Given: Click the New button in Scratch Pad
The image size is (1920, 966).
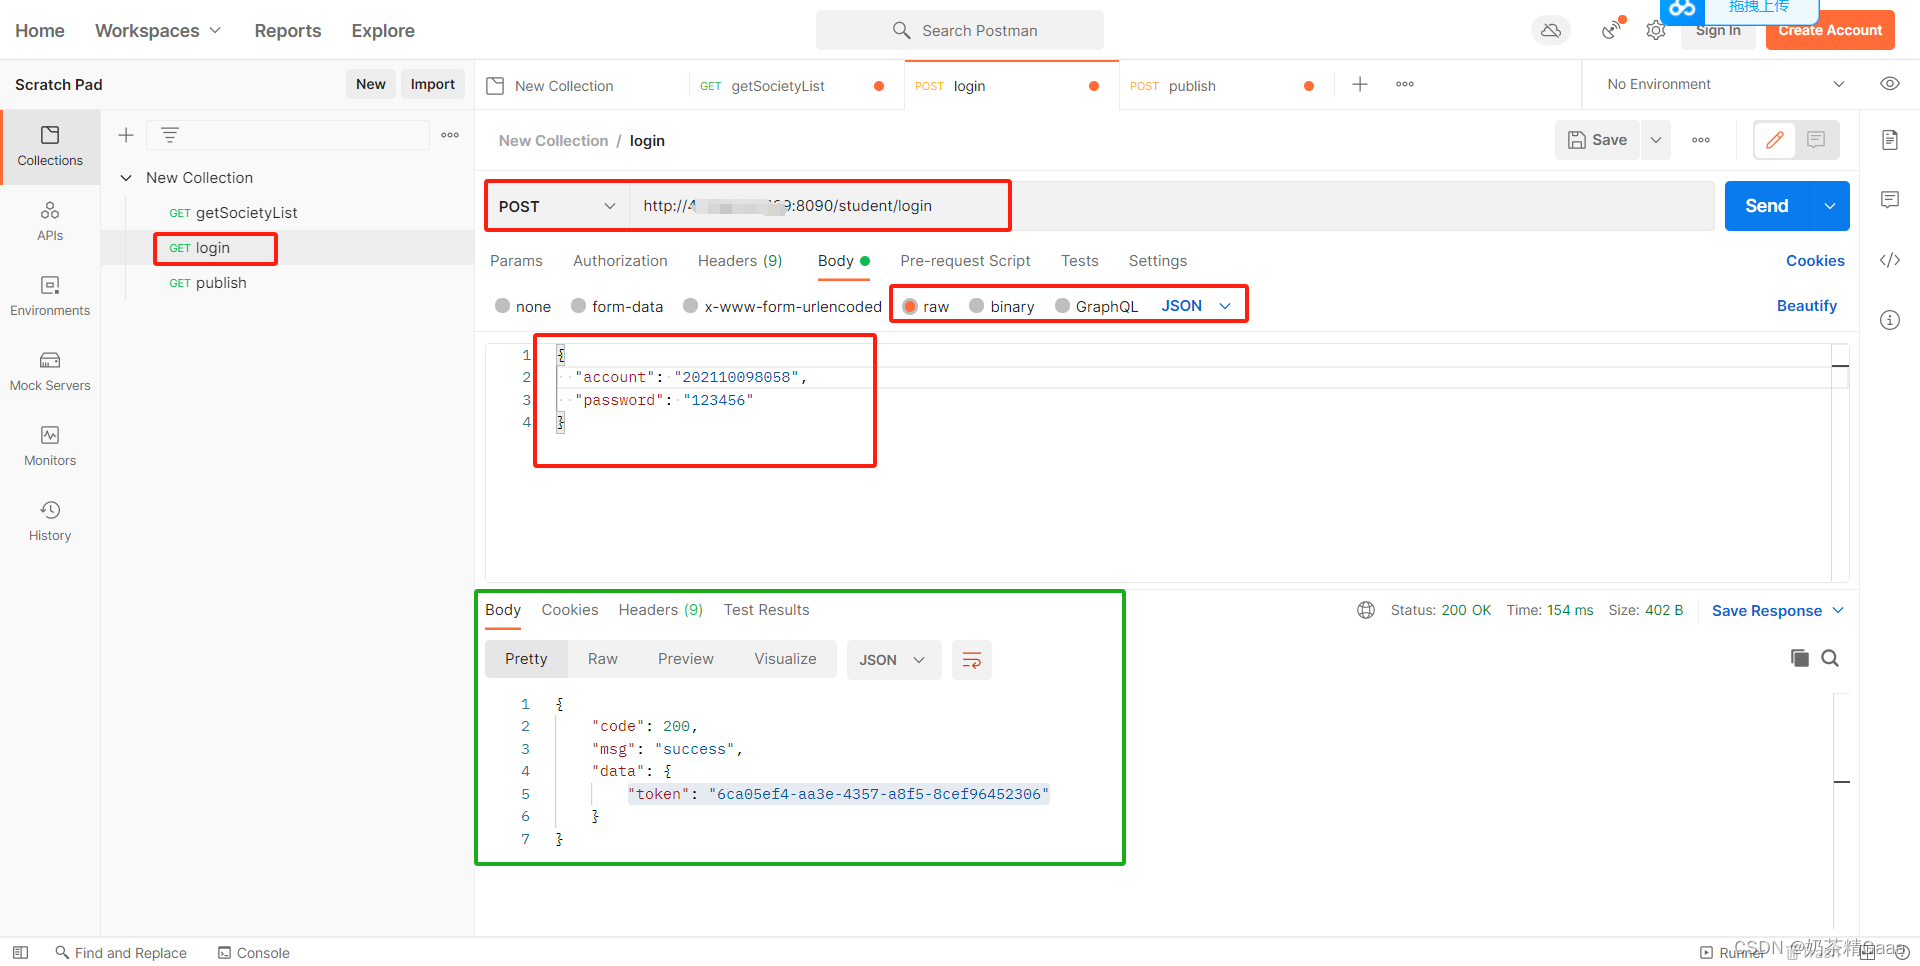Looking at the screenshot, I should 371,84.
